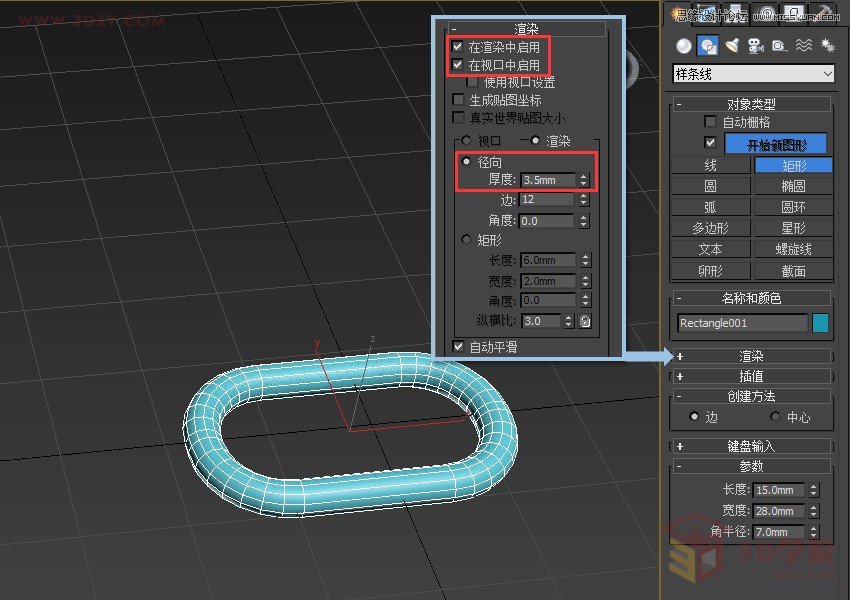Open the Systems gears icon

[x=827, y=46]
